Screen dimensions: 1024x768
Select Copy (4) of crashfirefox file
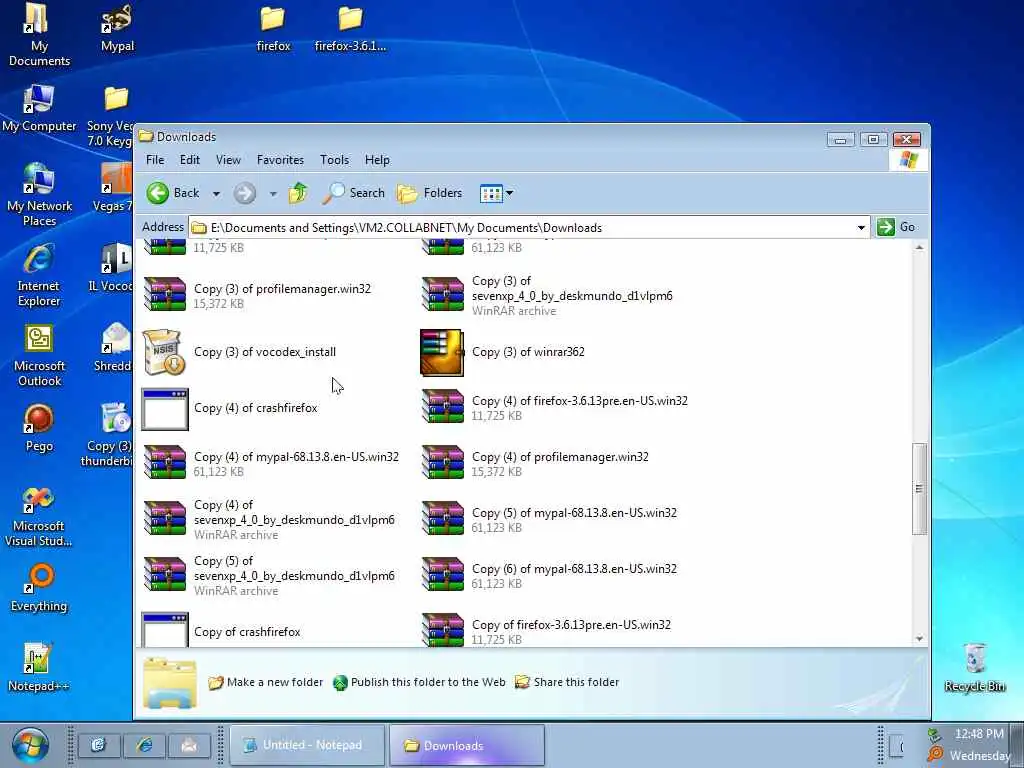[x=230, y=408]
